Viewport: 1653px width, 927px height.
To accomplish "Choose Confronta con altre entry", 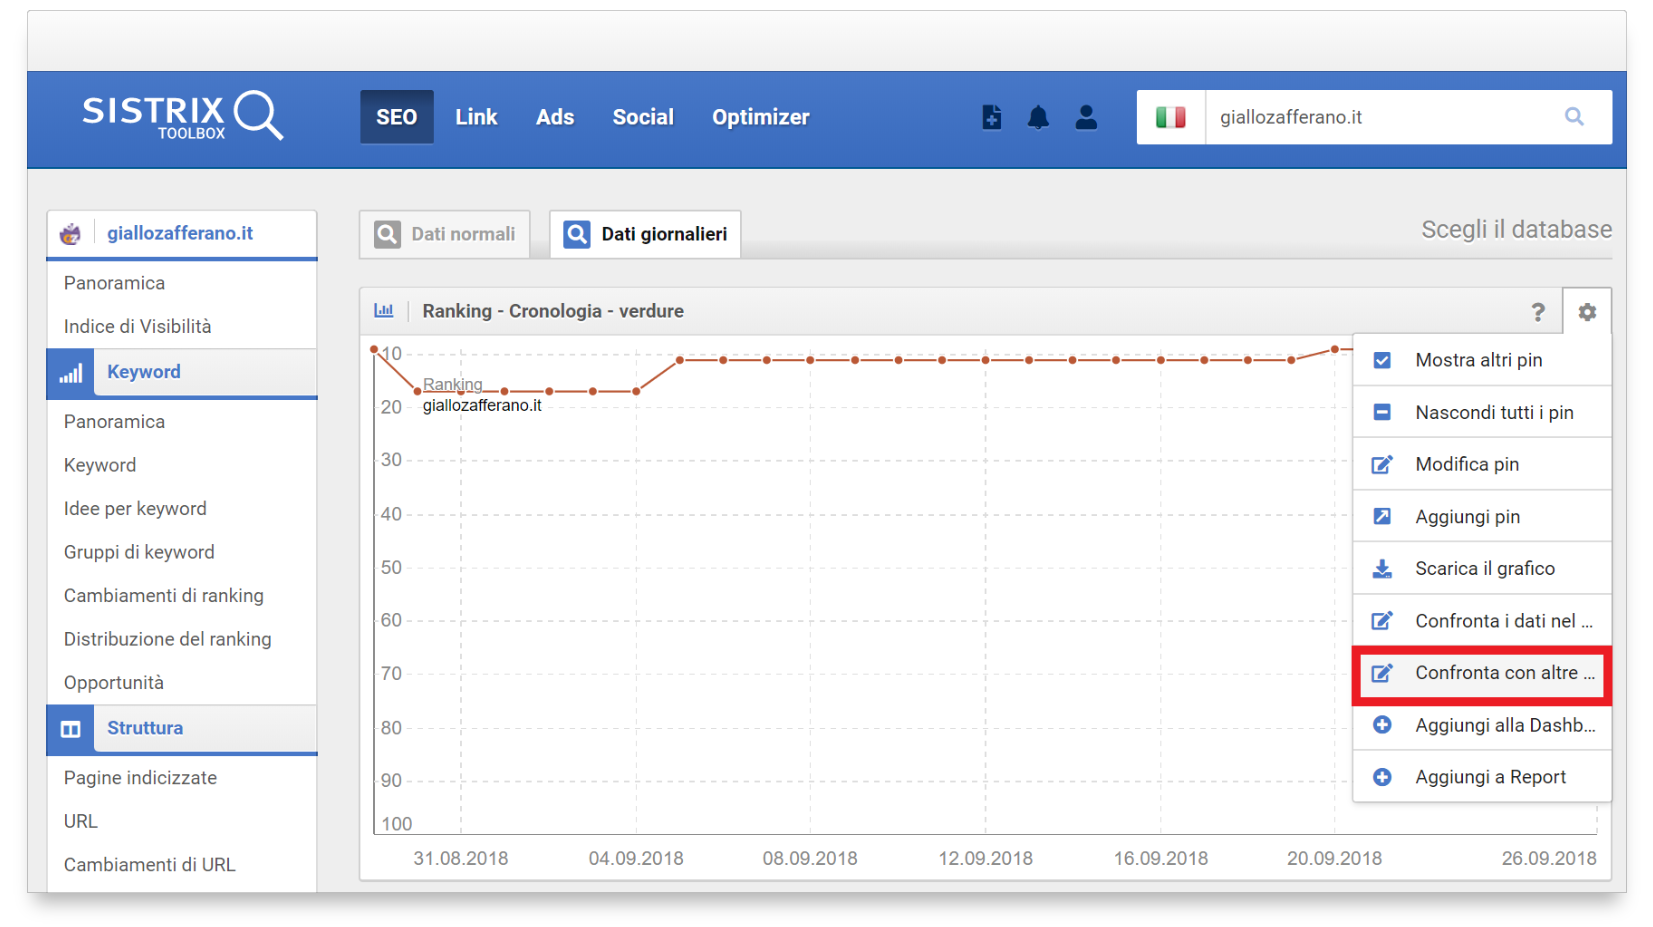I will [1482, 673].
